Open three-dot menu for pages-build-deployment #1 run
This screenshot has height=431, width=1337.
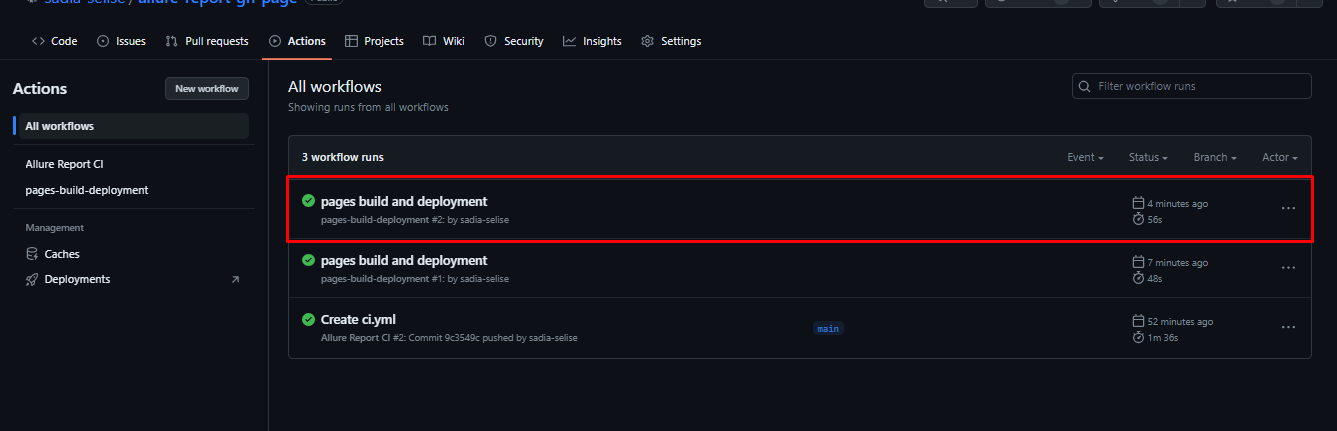1288,268
